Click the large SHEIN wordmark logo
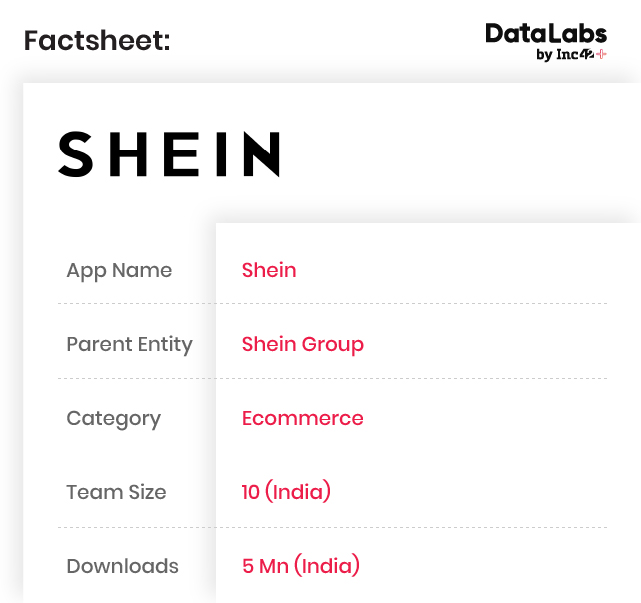Viewport: 641px width, 603px height. coord(169,155)
